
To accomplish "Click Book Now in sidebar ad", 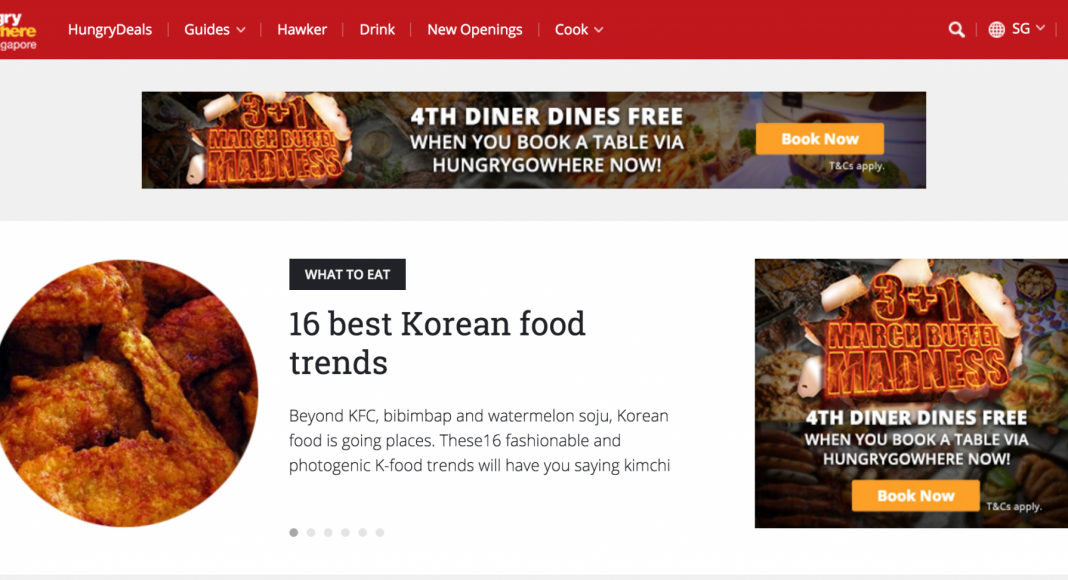I will coord(915,496).
